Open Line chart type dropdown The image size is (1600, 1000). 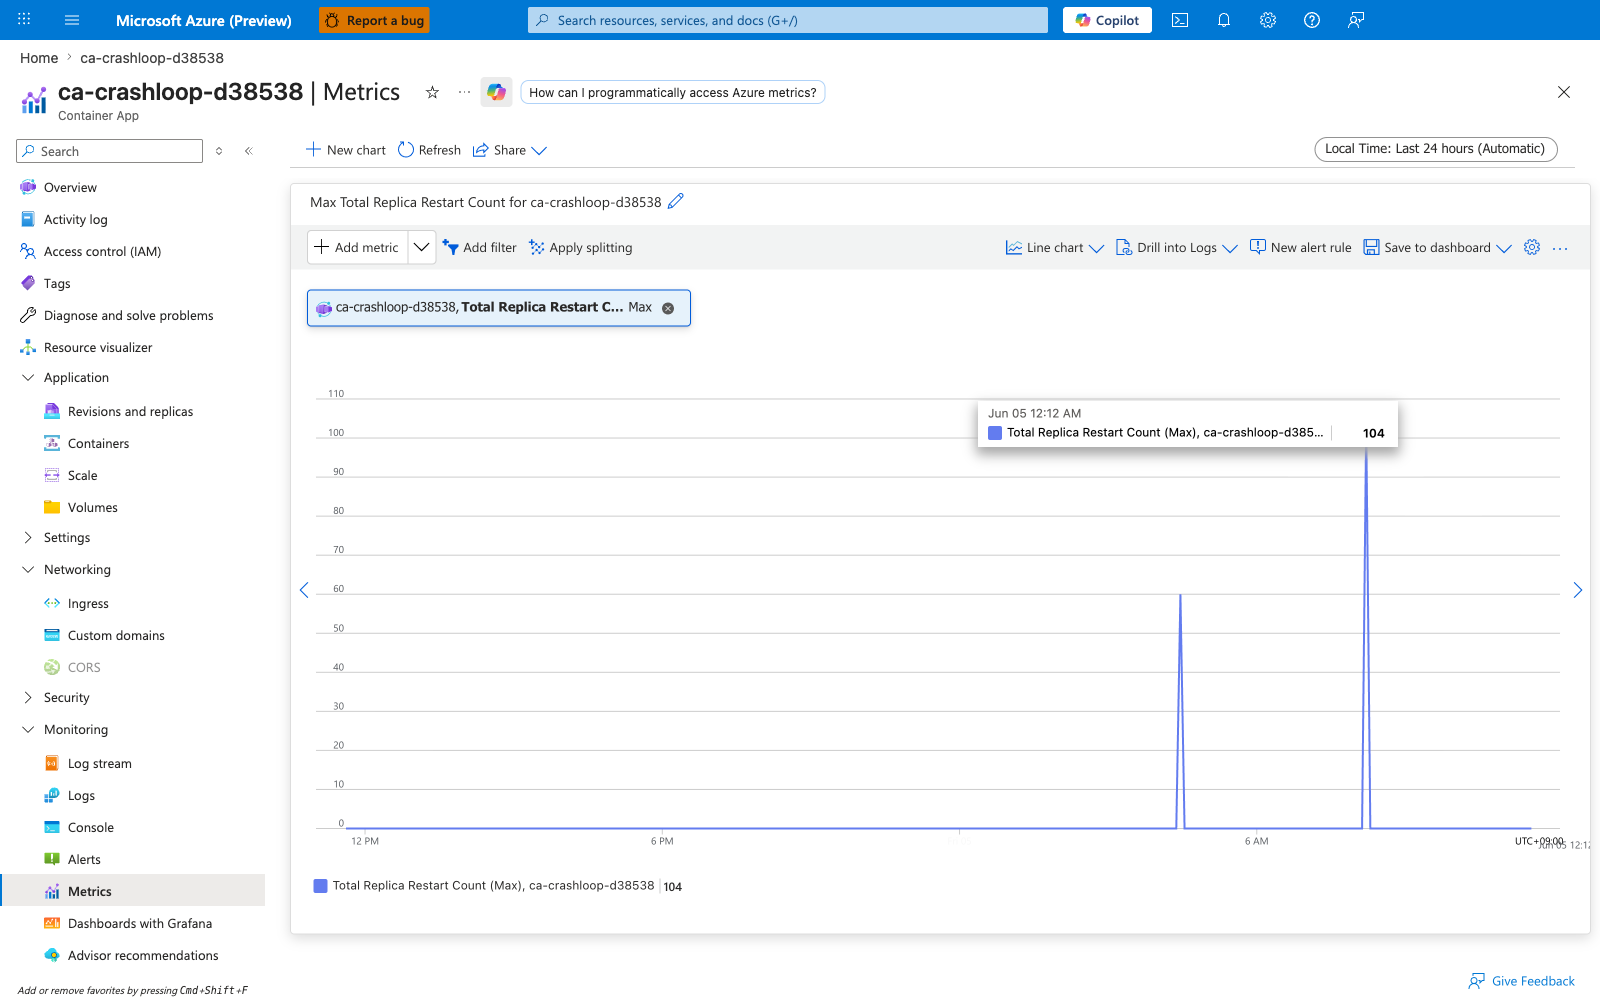[x=1055, y=247]
